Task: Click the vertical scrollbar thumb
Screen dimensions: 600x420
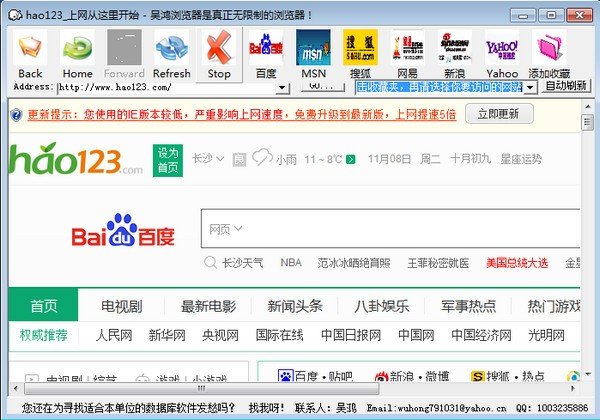Action: pyautogui.click(x=587, y=122)
